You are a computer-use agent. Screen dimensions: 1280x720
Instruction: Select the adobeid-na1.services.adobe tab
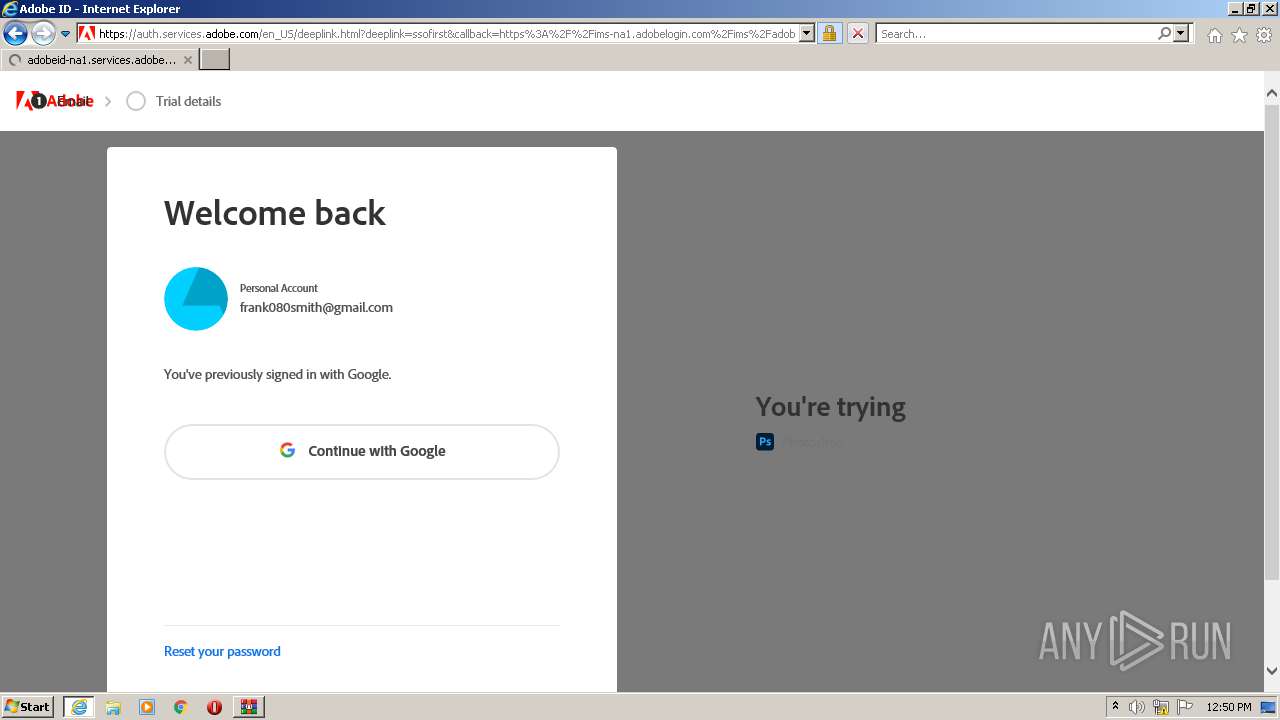(x=99, y=60)
